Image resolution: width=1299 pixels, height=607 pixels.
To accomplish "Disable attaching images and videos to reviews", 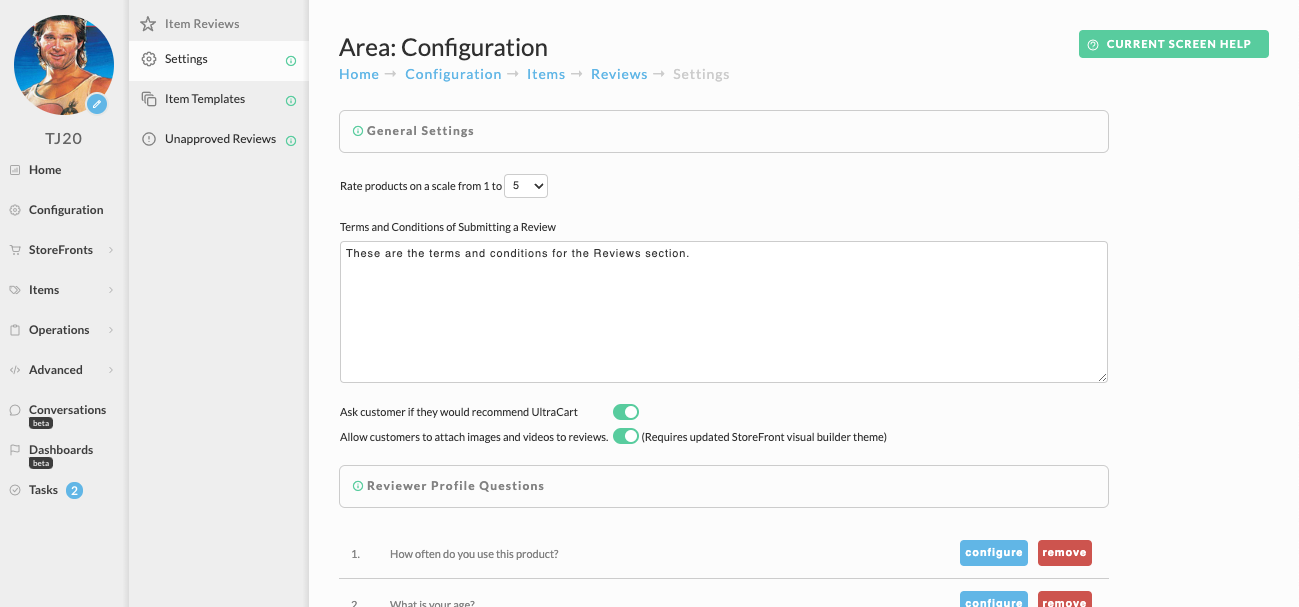I will coord(626,436).
